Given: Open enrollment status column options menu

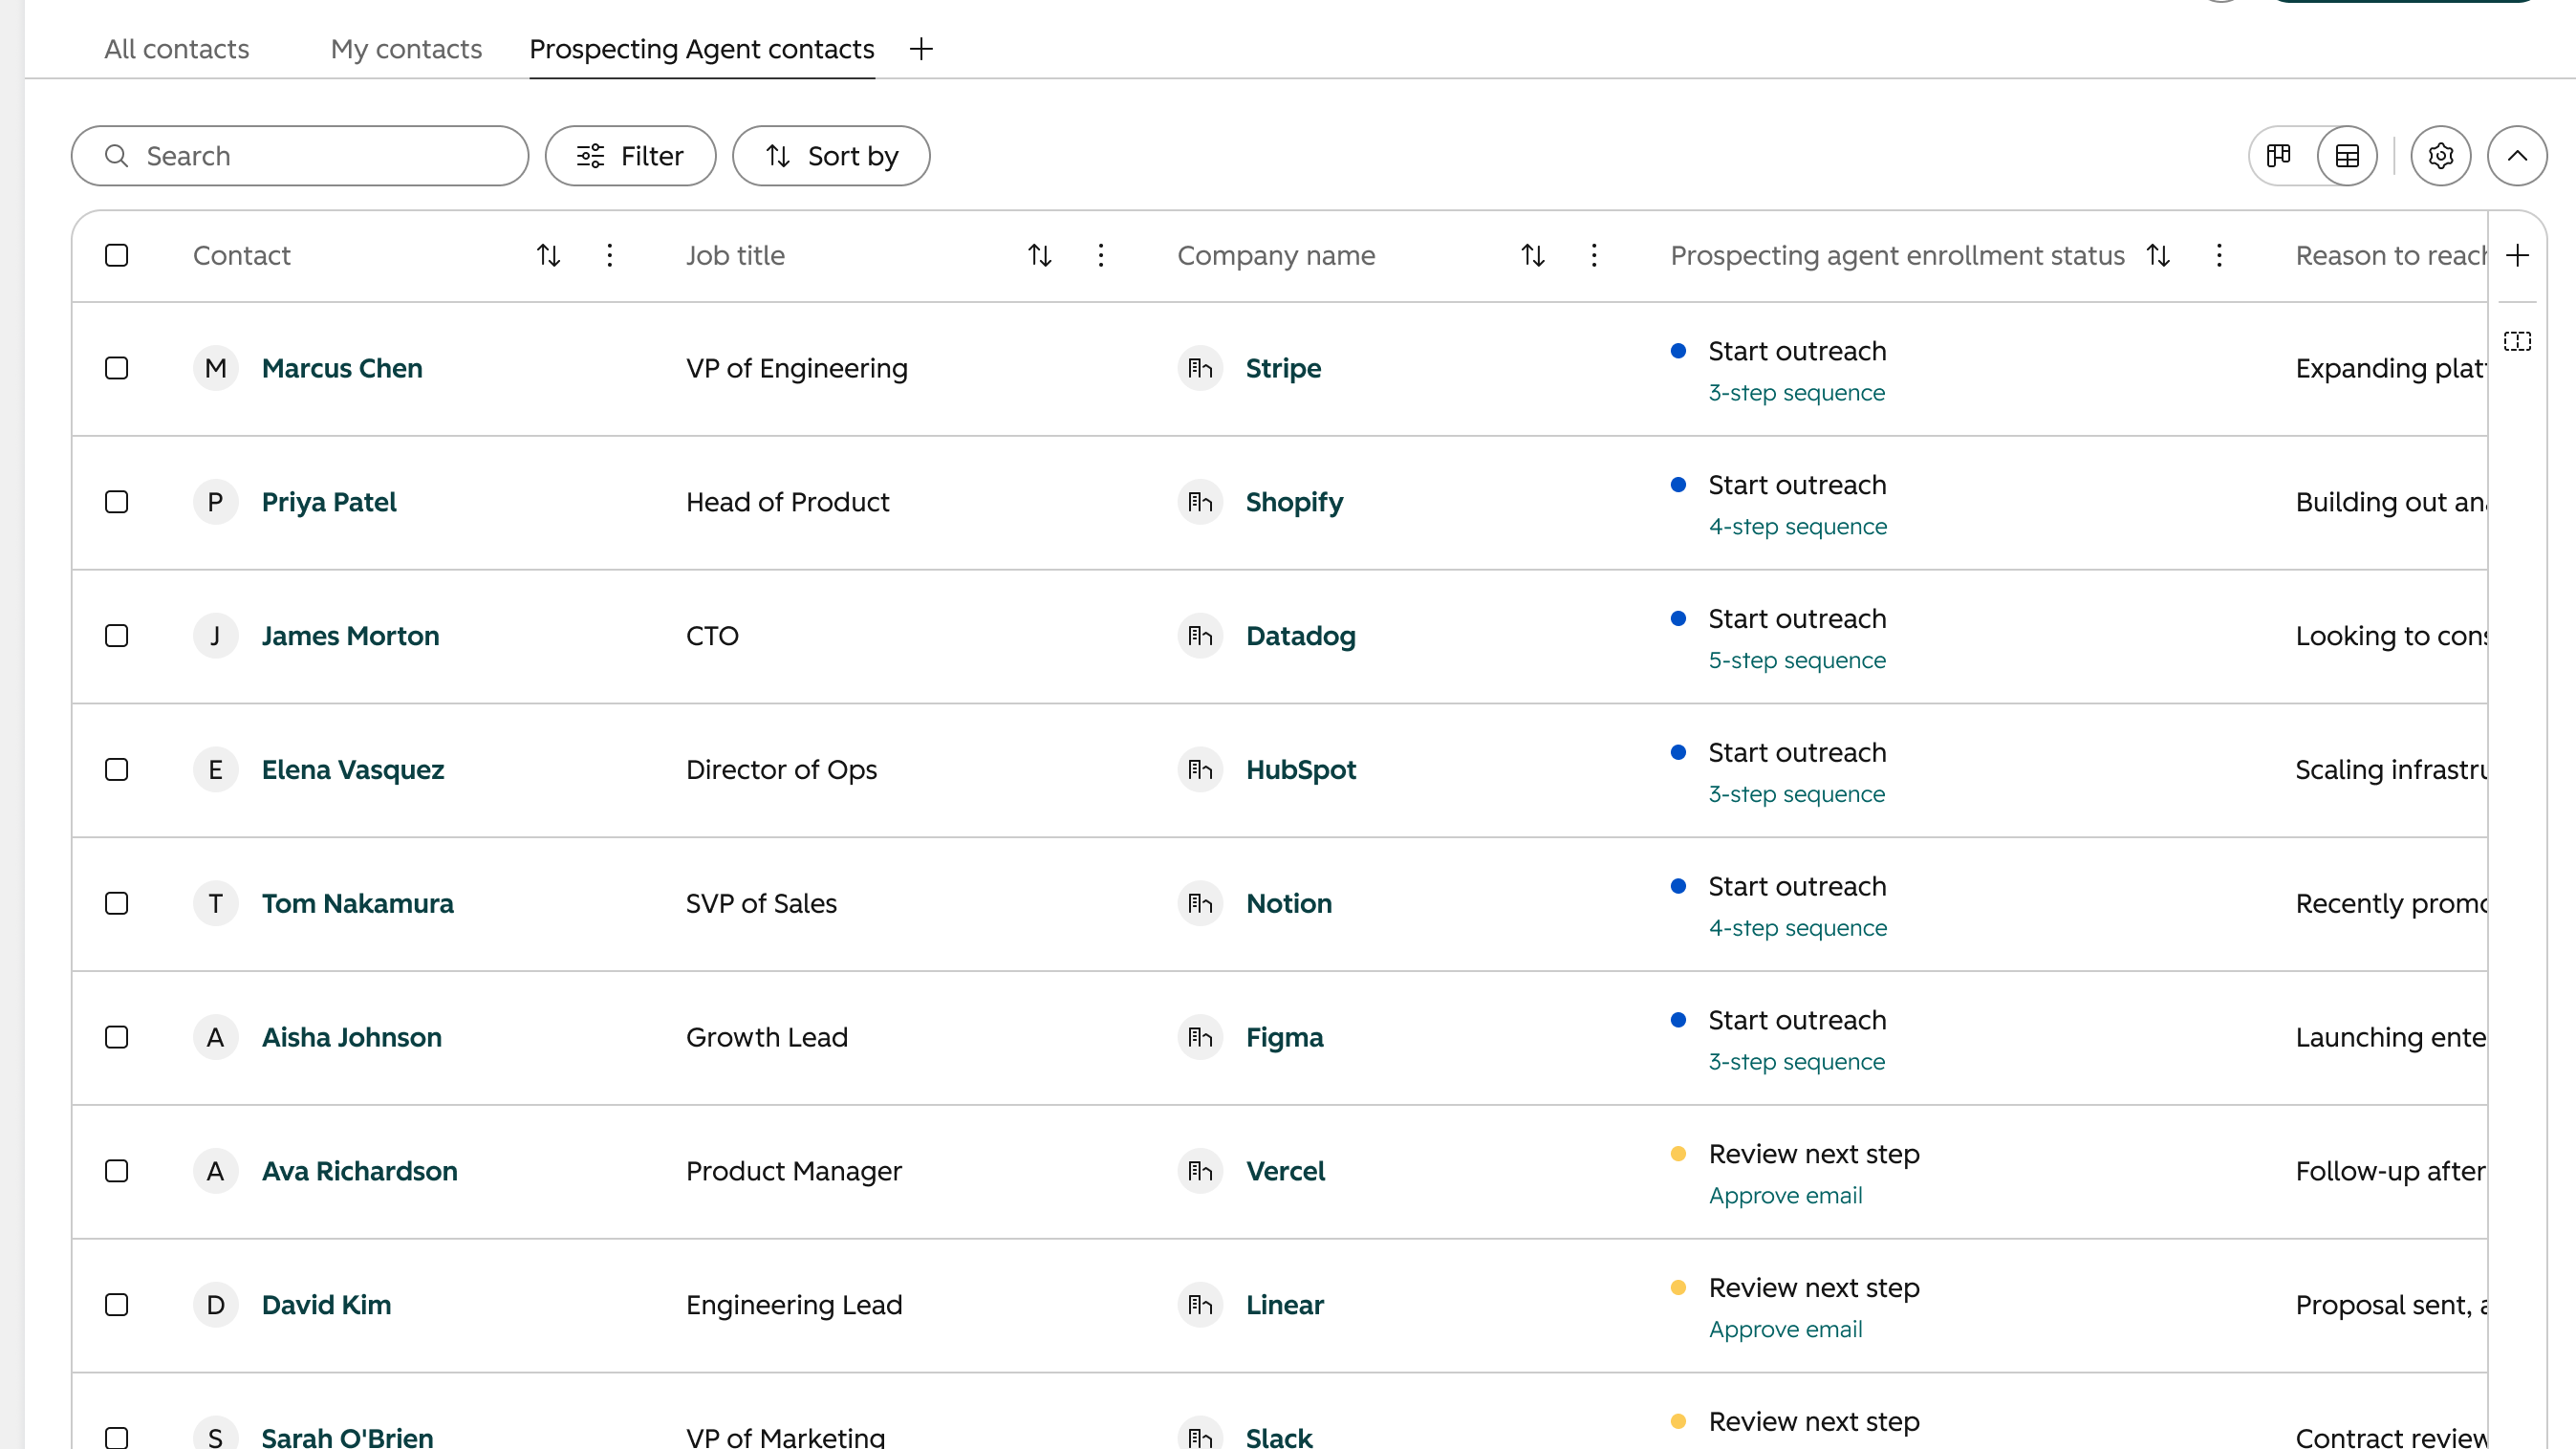Looking at the screenshot, I should [x=2219, y=255].
